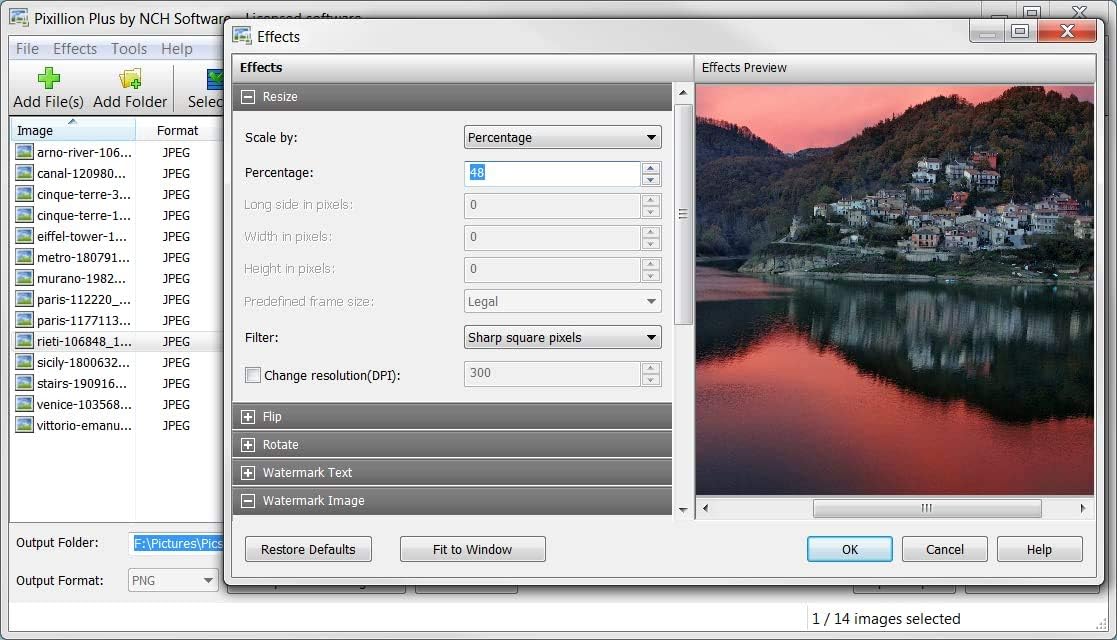Expand the Rotate section
Screen dimensions: 1117x640
248,445
